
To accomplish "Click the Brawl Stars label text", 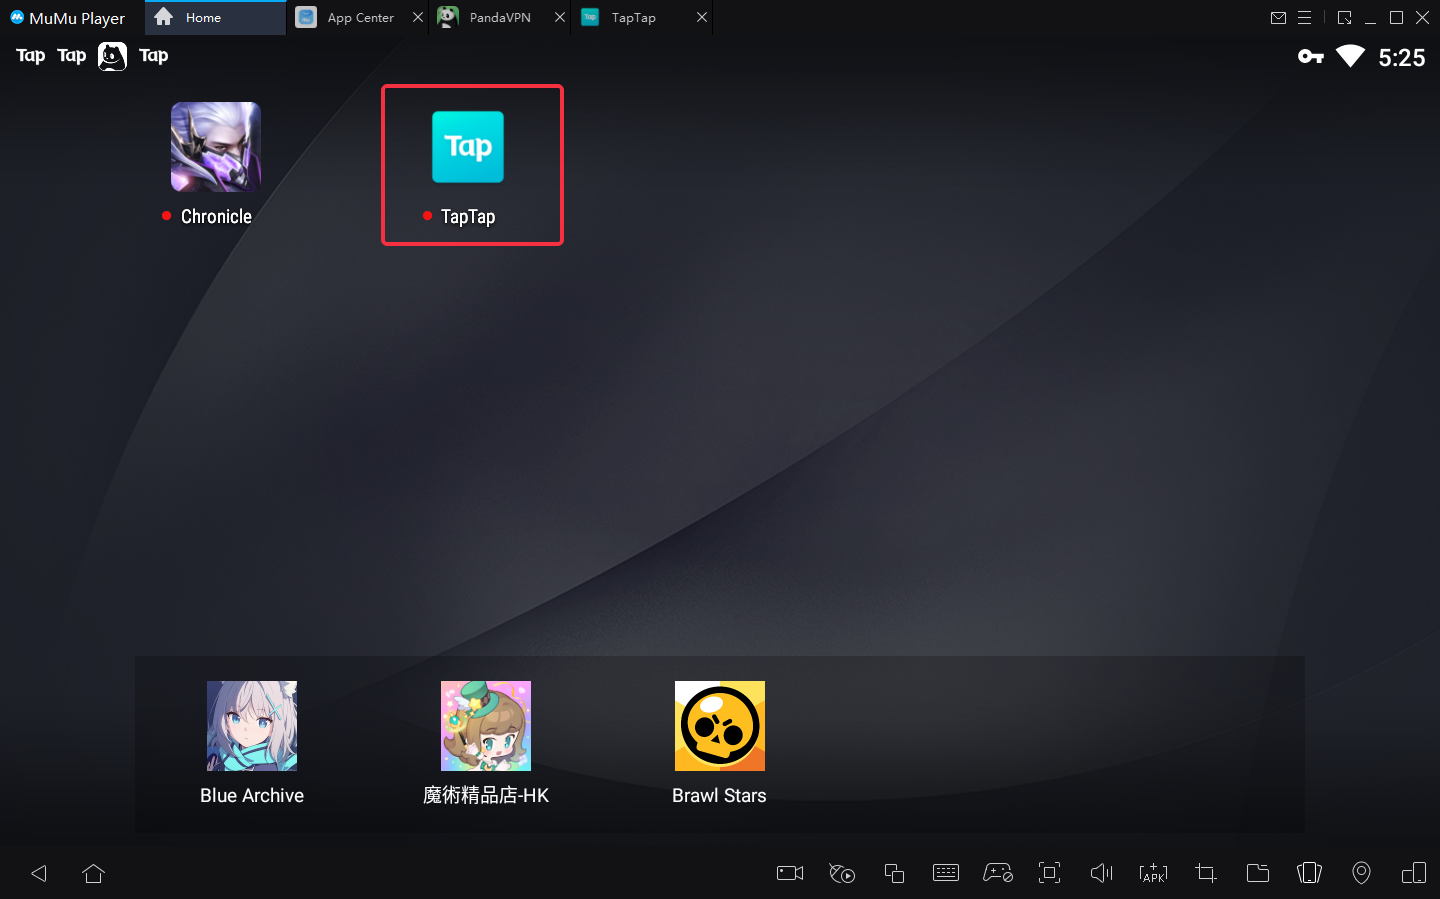I will [719, 795].
